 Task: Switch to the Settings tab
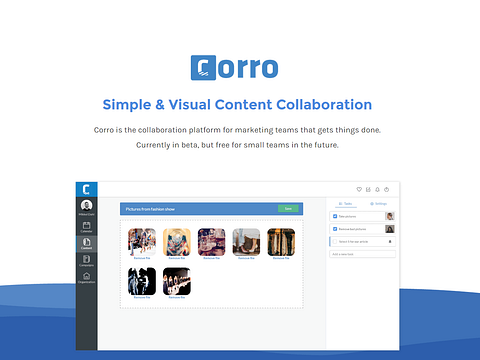pos(379,204)
